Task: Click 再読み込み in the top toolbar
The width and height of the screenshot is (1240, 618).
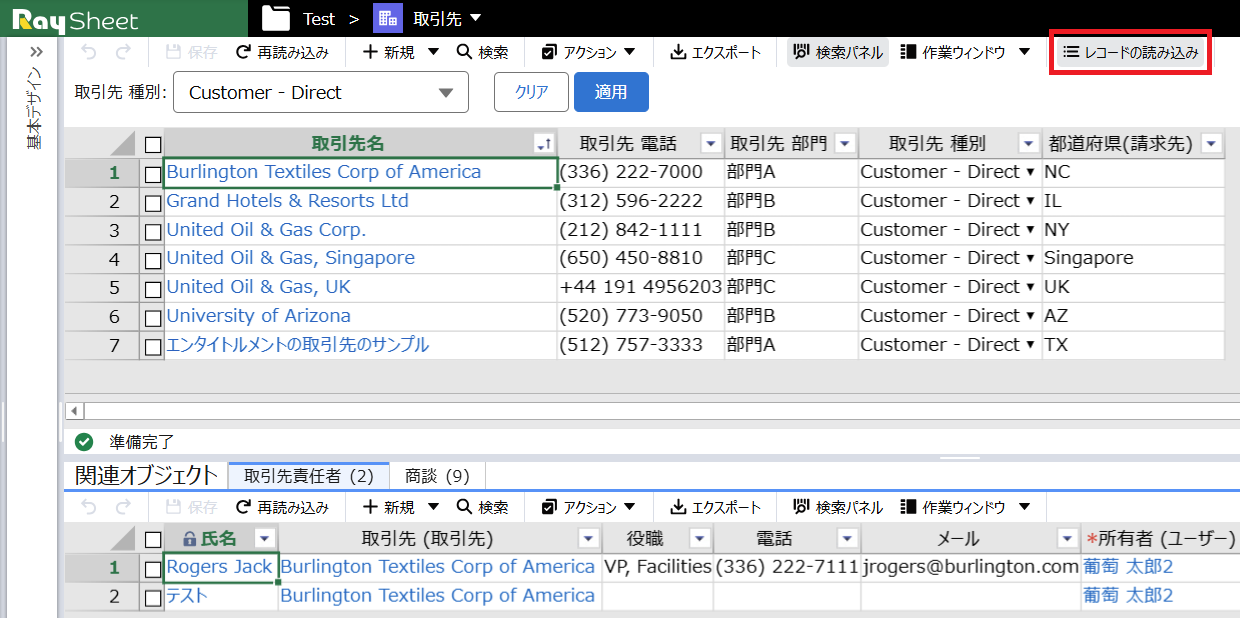Action: pos(282,52)
